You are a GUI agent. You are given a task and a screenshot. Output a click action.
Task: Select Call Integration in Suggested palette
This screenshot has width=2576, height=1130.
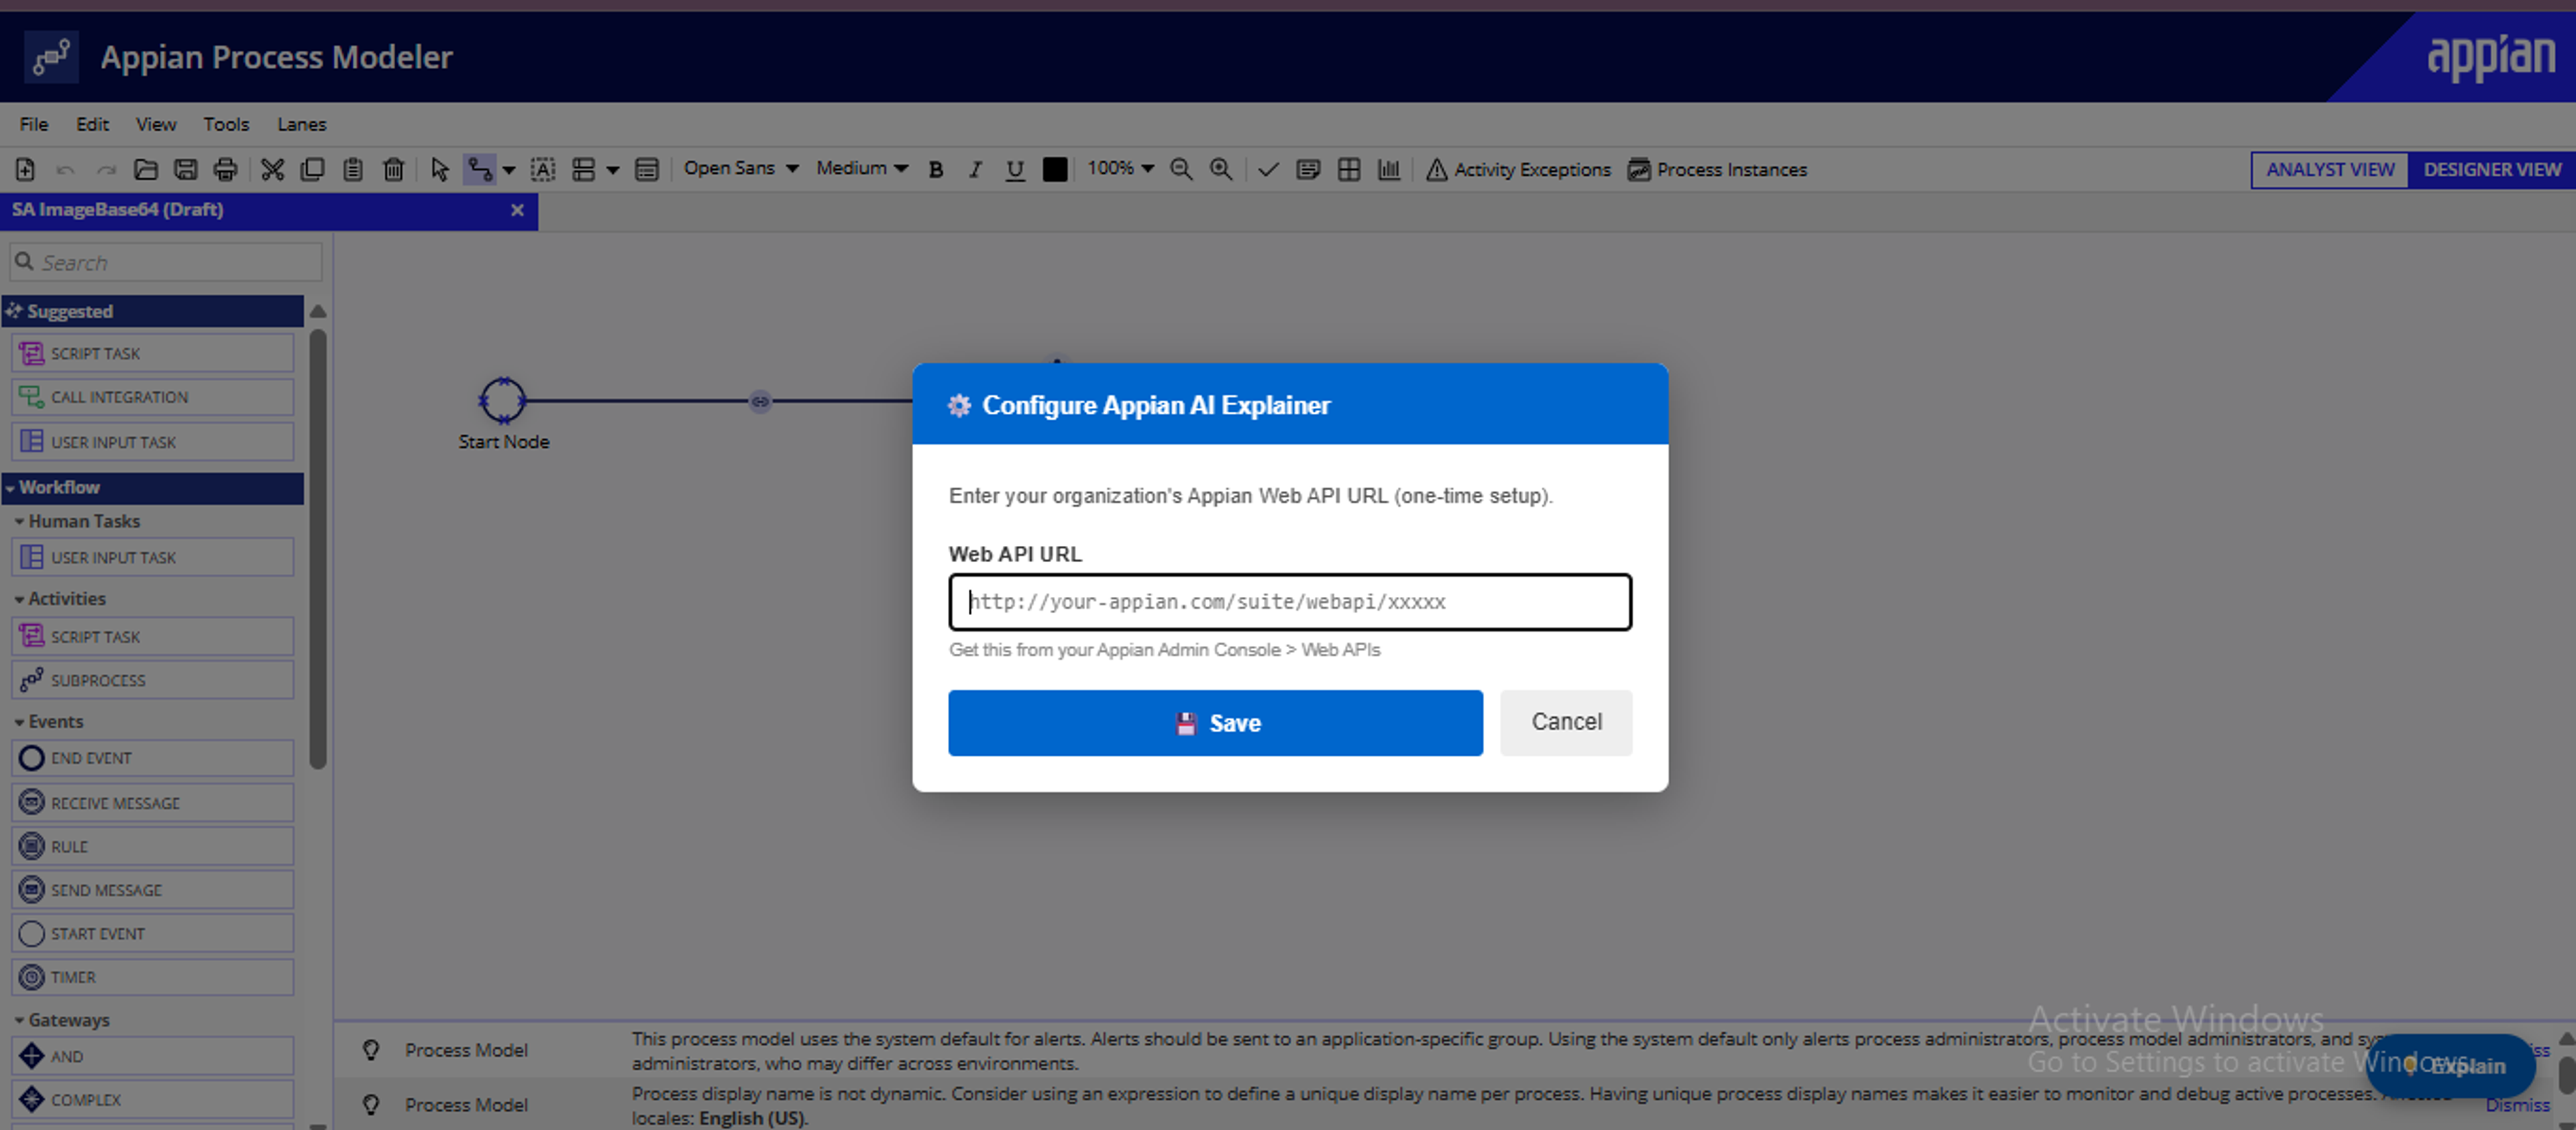153,397
